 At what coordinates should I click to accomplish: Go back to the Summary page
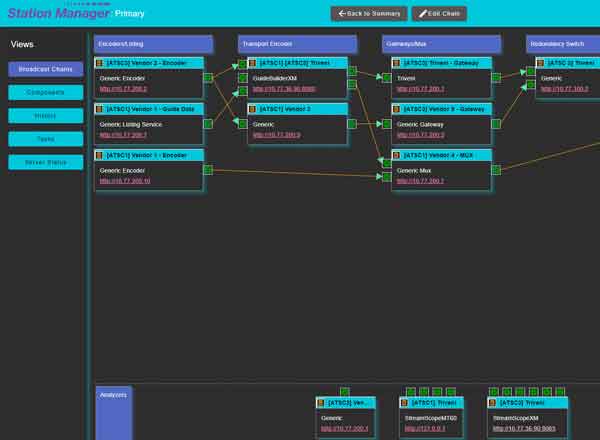tap(368, 14)
